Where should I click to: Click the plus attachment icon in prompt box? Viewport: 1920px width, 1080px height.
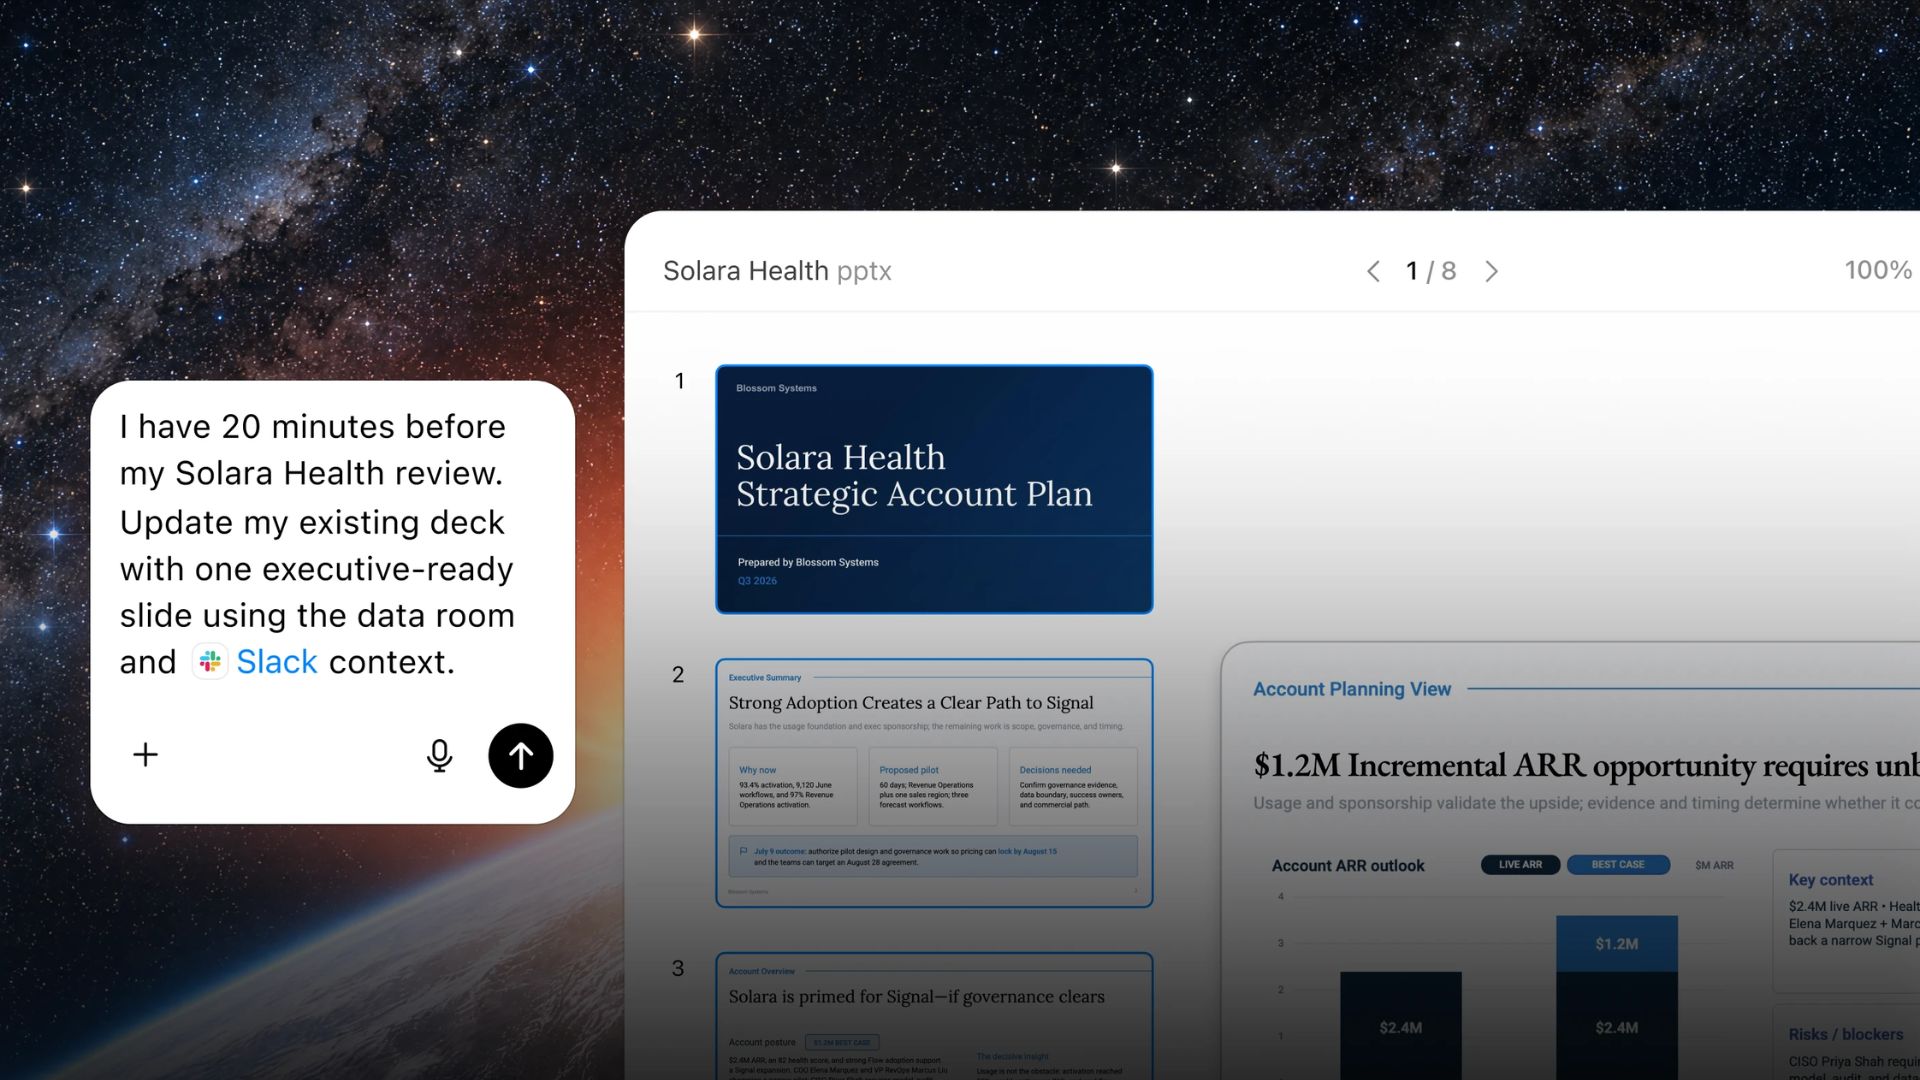coord(145,755)
